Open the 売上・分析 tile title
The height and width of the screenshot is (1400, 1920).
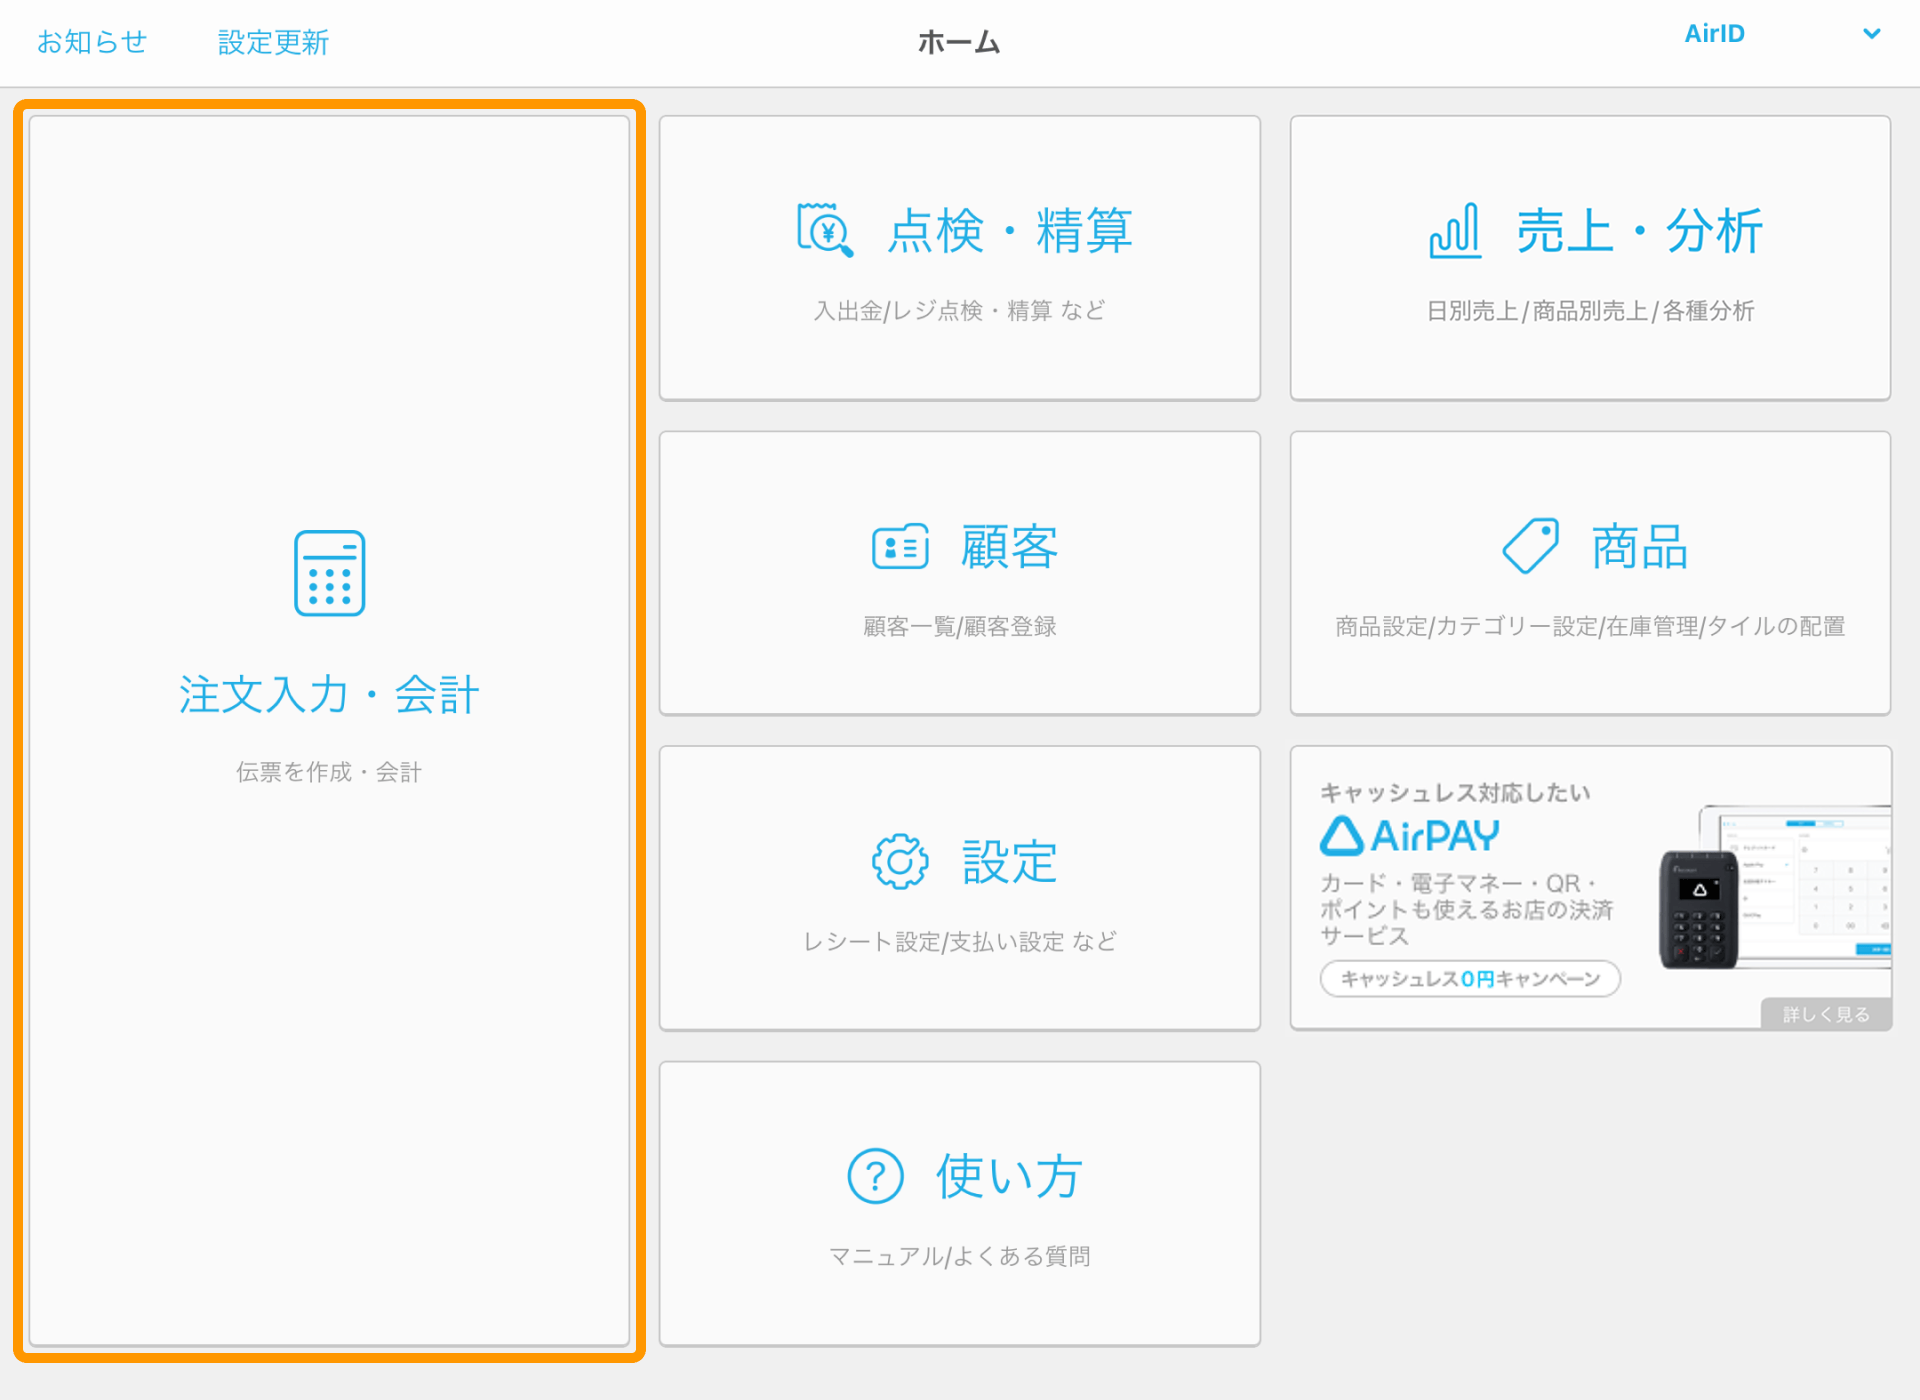[1640, 231]
